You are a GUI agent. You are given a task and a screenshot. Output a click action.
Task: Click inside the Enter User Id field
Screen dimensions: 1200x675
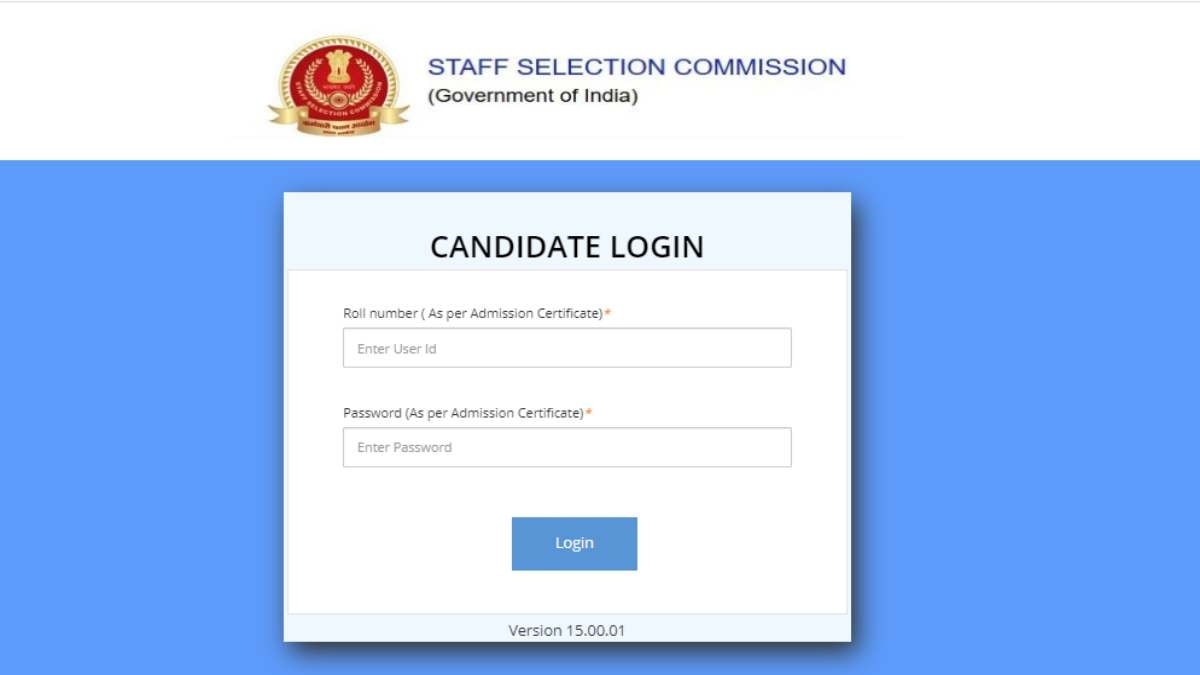click(x=567, y=347)
